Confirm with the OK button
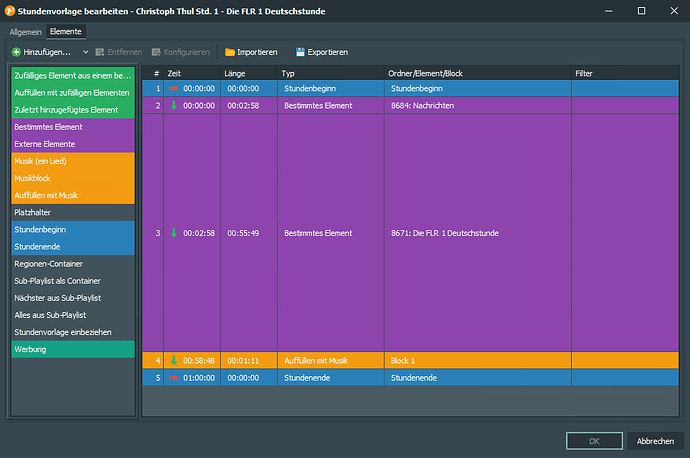This screenshot has height=458, width=690. (594, 441)
